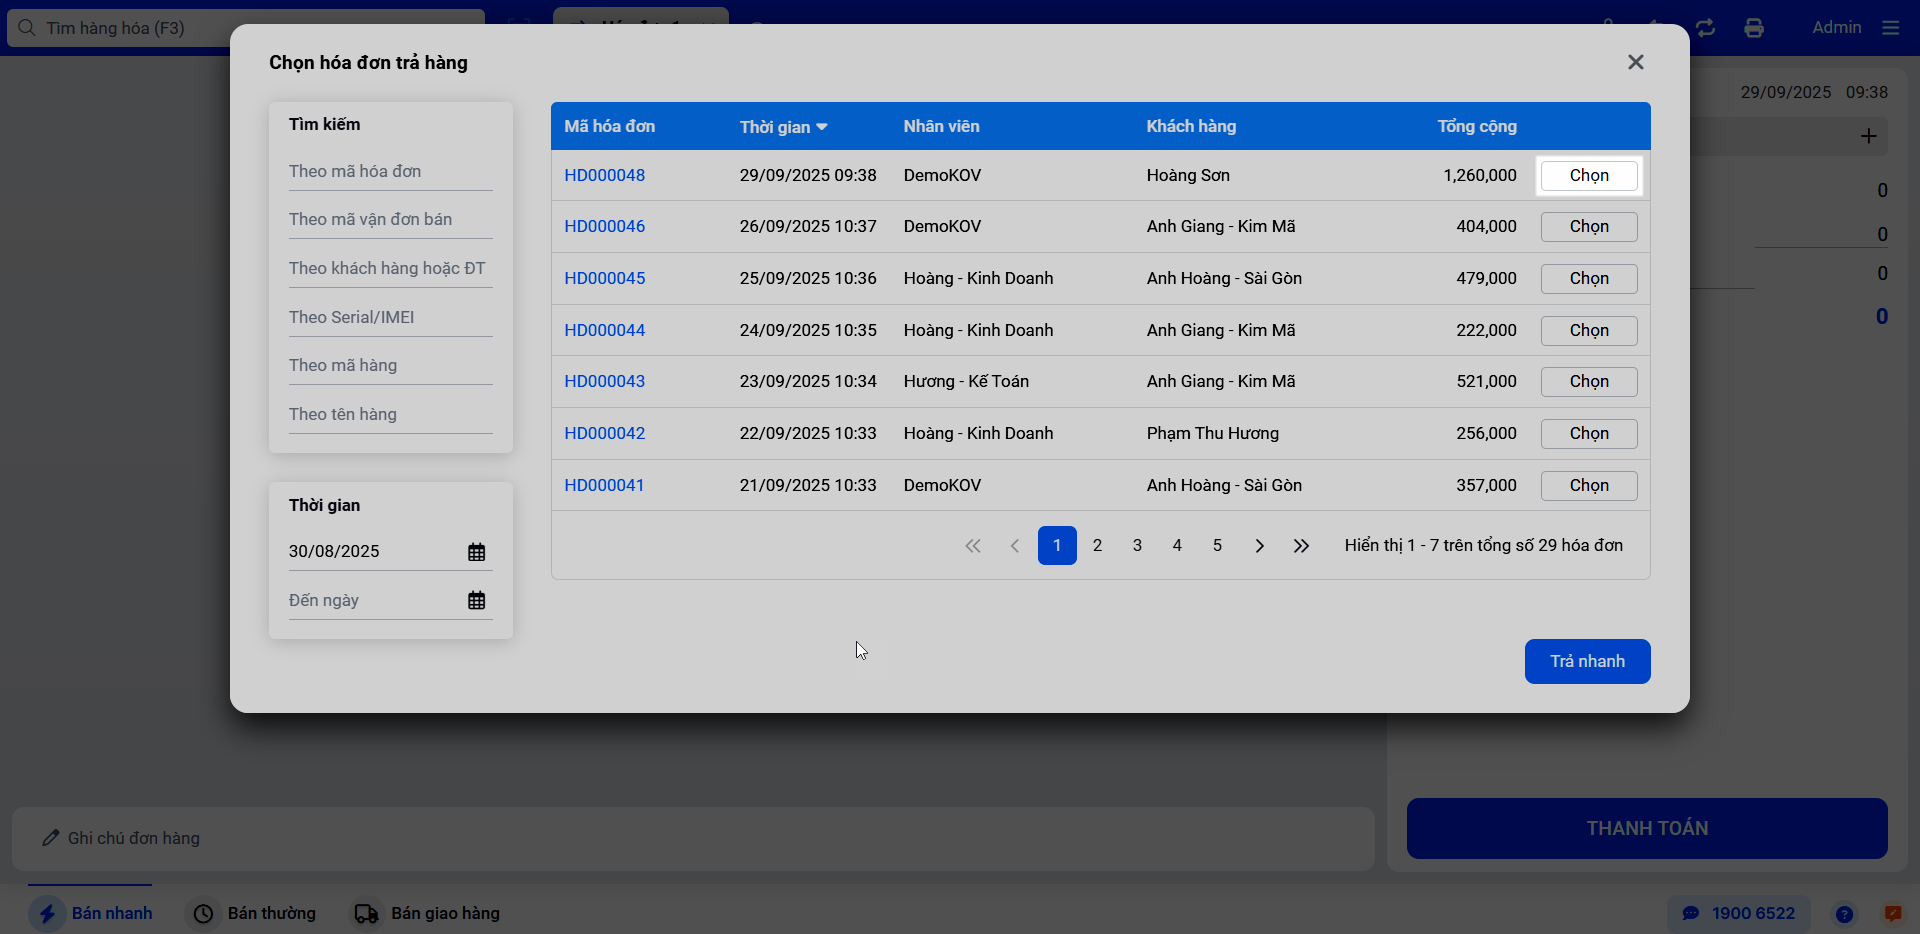
Task: Focus the Theo mã hóa đơn search field
Action: [x=390, y=172]
